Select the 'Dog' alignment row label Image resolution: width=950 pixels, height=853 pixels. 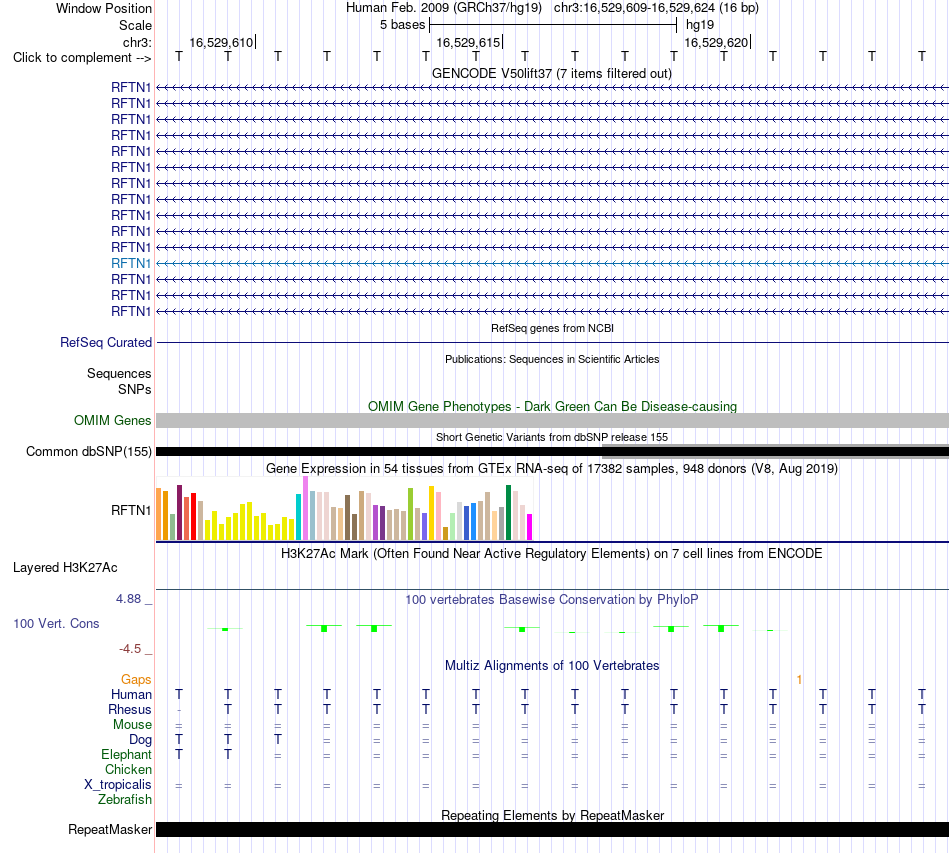[x=140, y=740]
